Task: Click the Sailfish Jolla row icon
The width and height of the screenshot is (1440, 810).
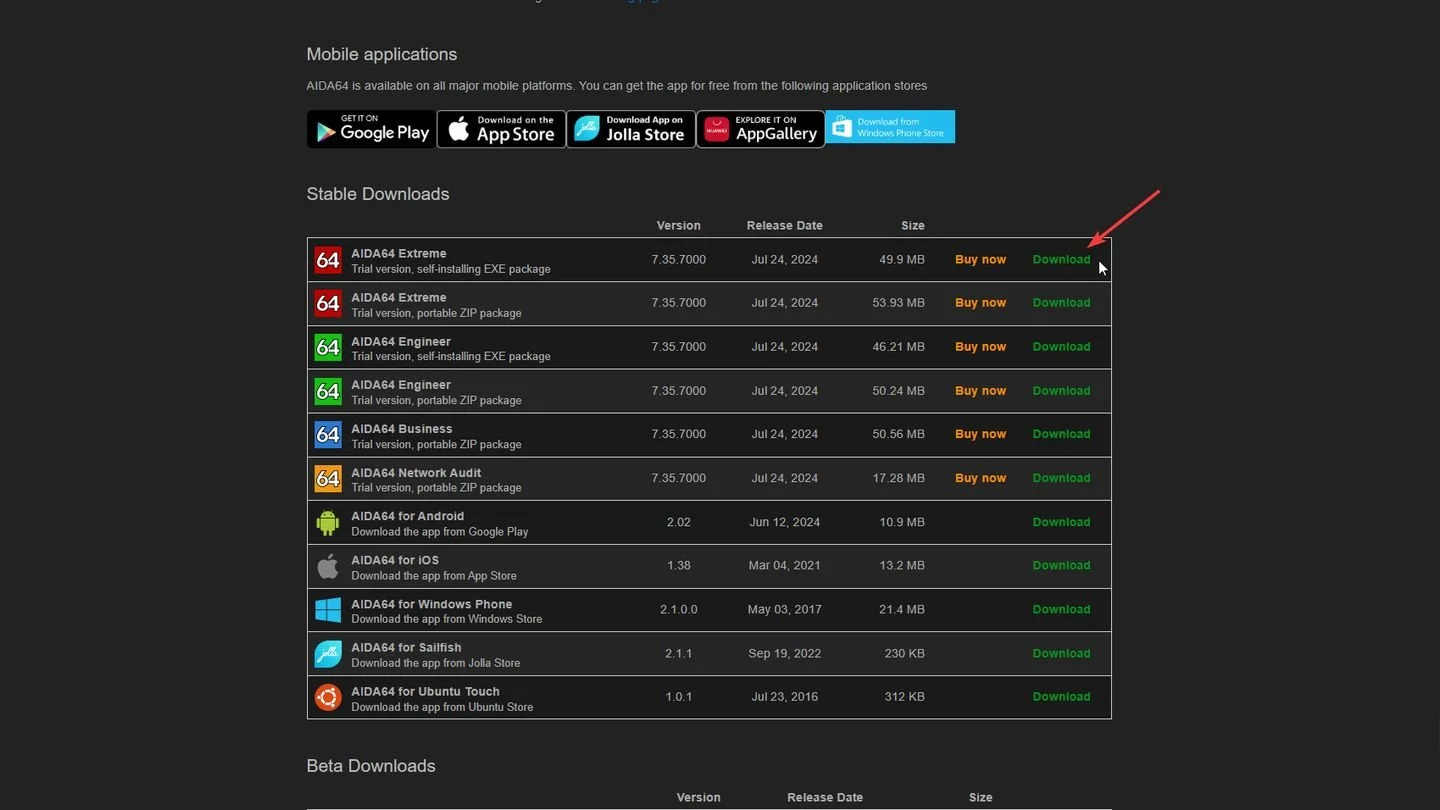Action: [328, 654]
